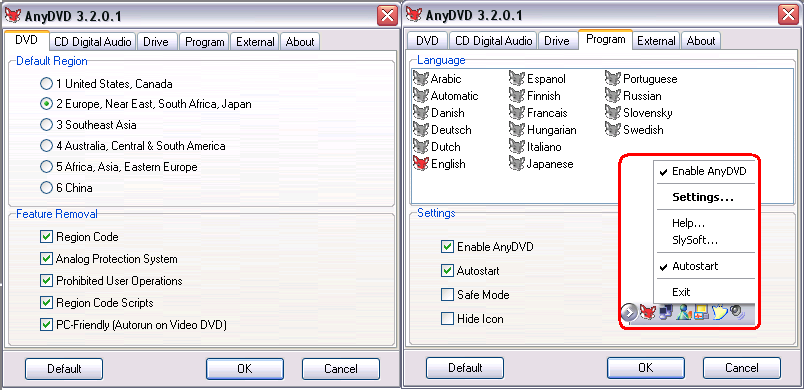Choose the Swedish language icon

tap(613, 130)
